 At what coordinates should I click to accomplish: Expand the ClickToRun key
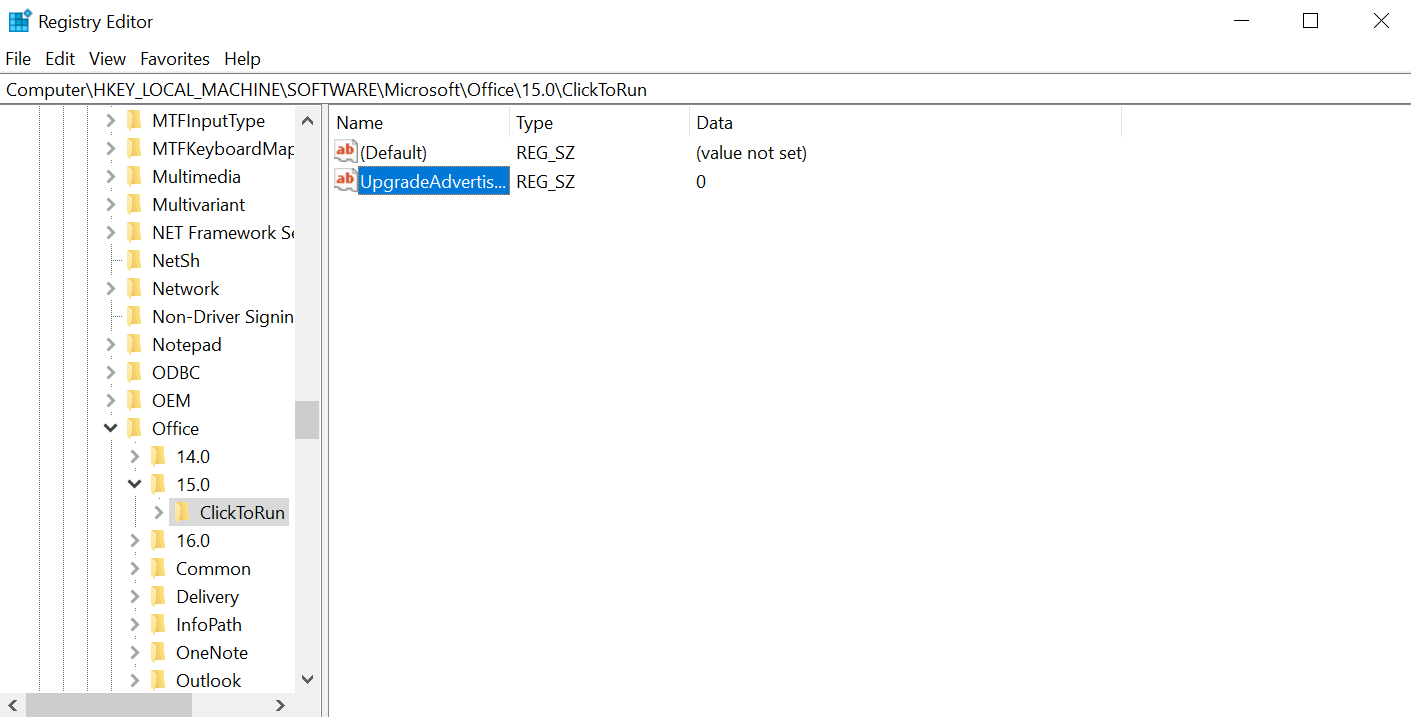[158, 513]
